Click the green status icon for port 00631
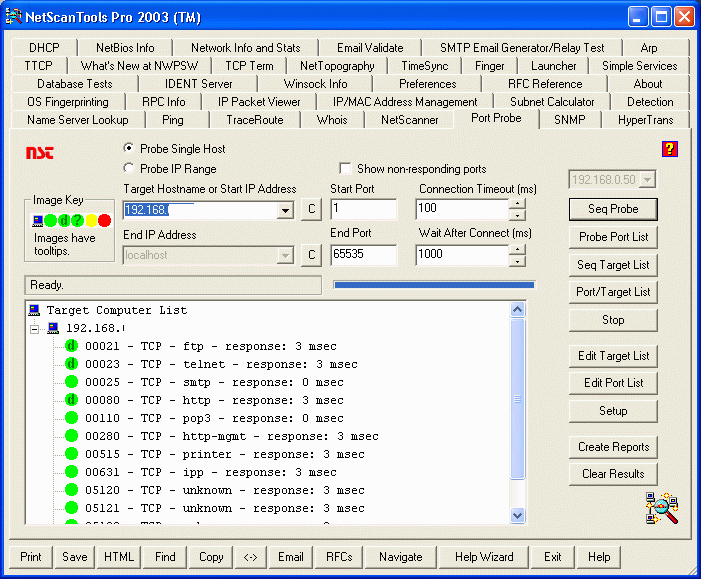The image size is (701, 579). click(x=72, y=471)
